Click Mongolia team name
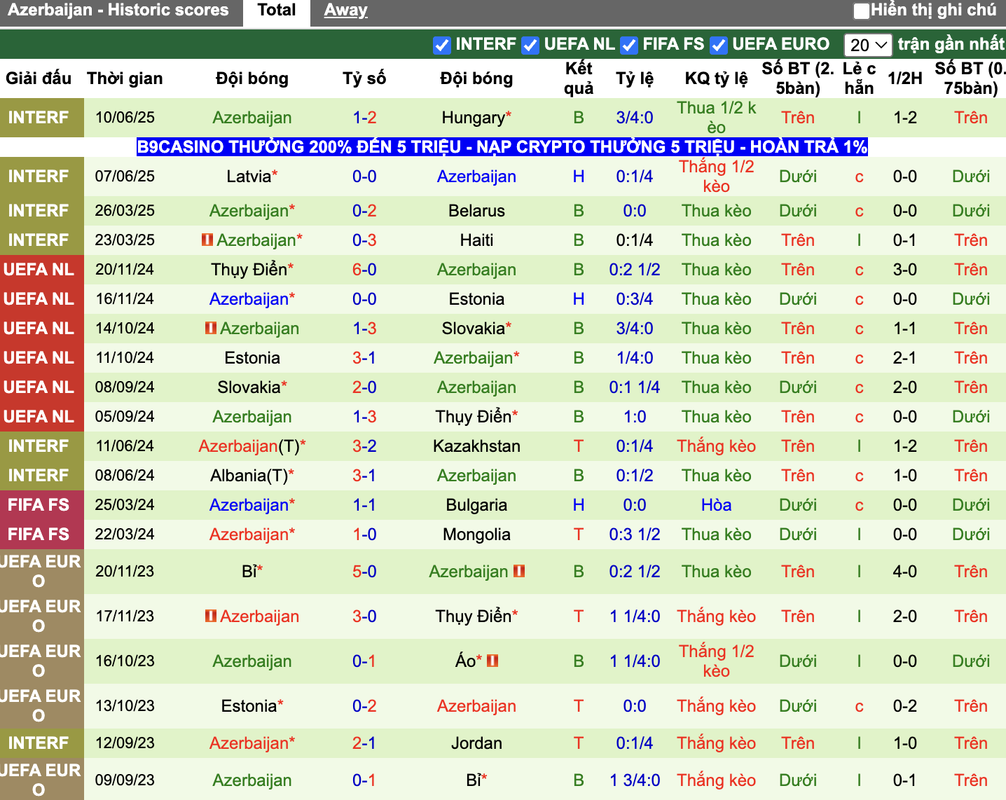The height and width of the screenshot is (800, 1006). (476, 534)
